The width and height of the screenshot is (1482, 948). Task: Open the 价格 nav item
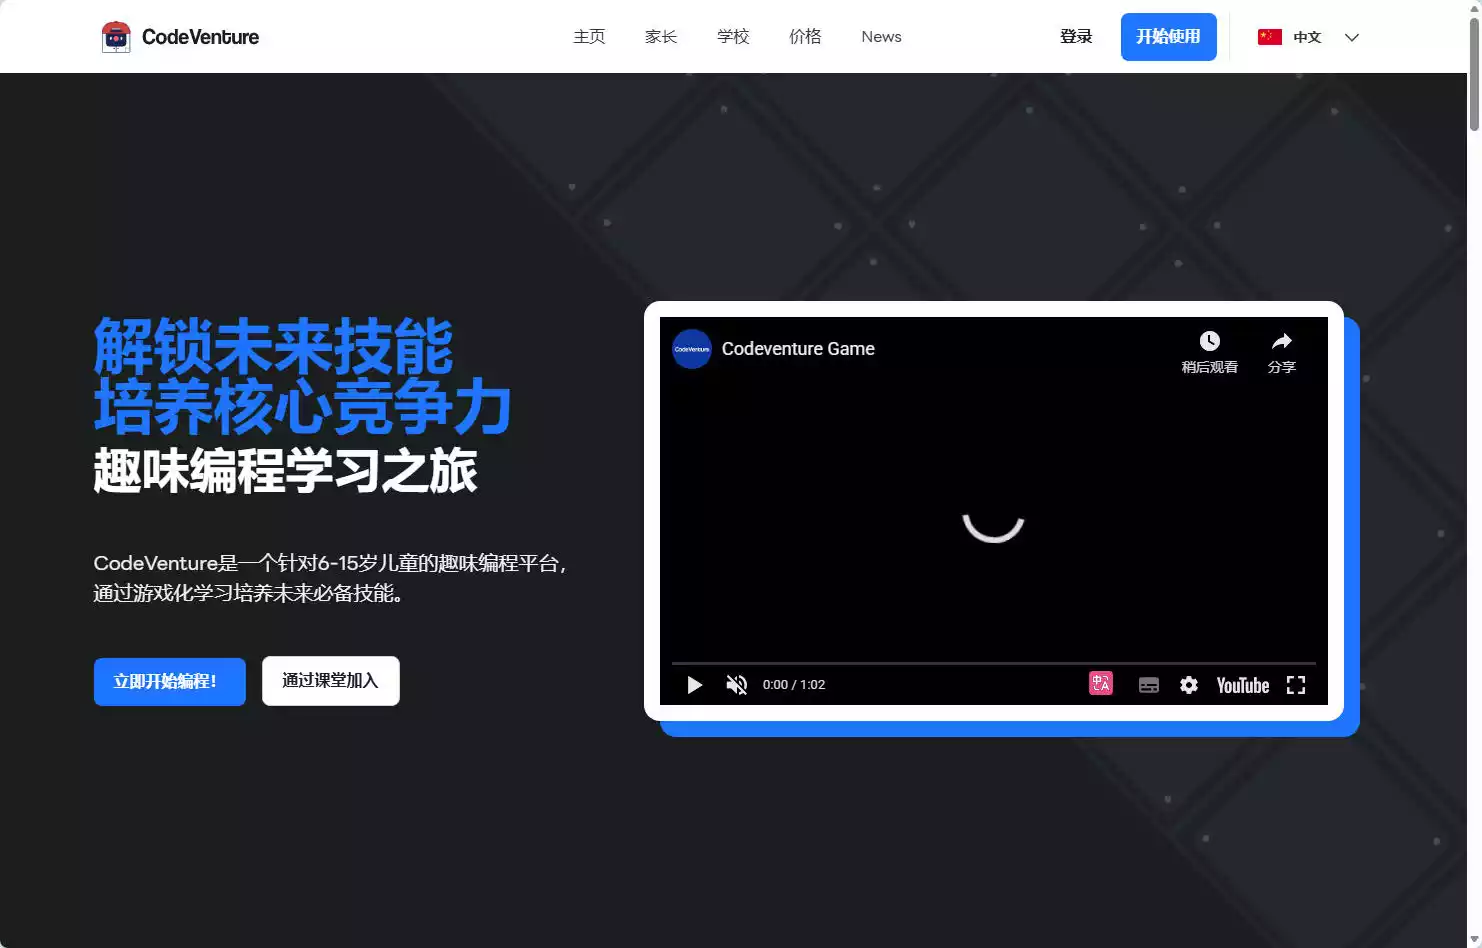805,37
